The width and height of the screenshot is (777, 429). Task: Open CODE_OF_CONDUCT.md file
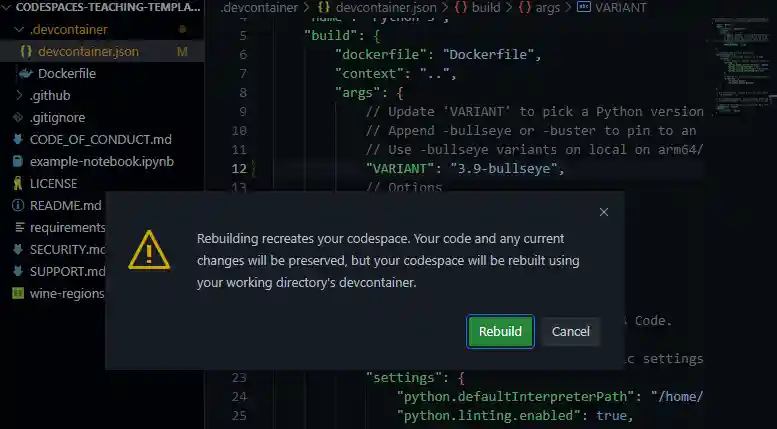pyautogui.click(x=101, y=139)
